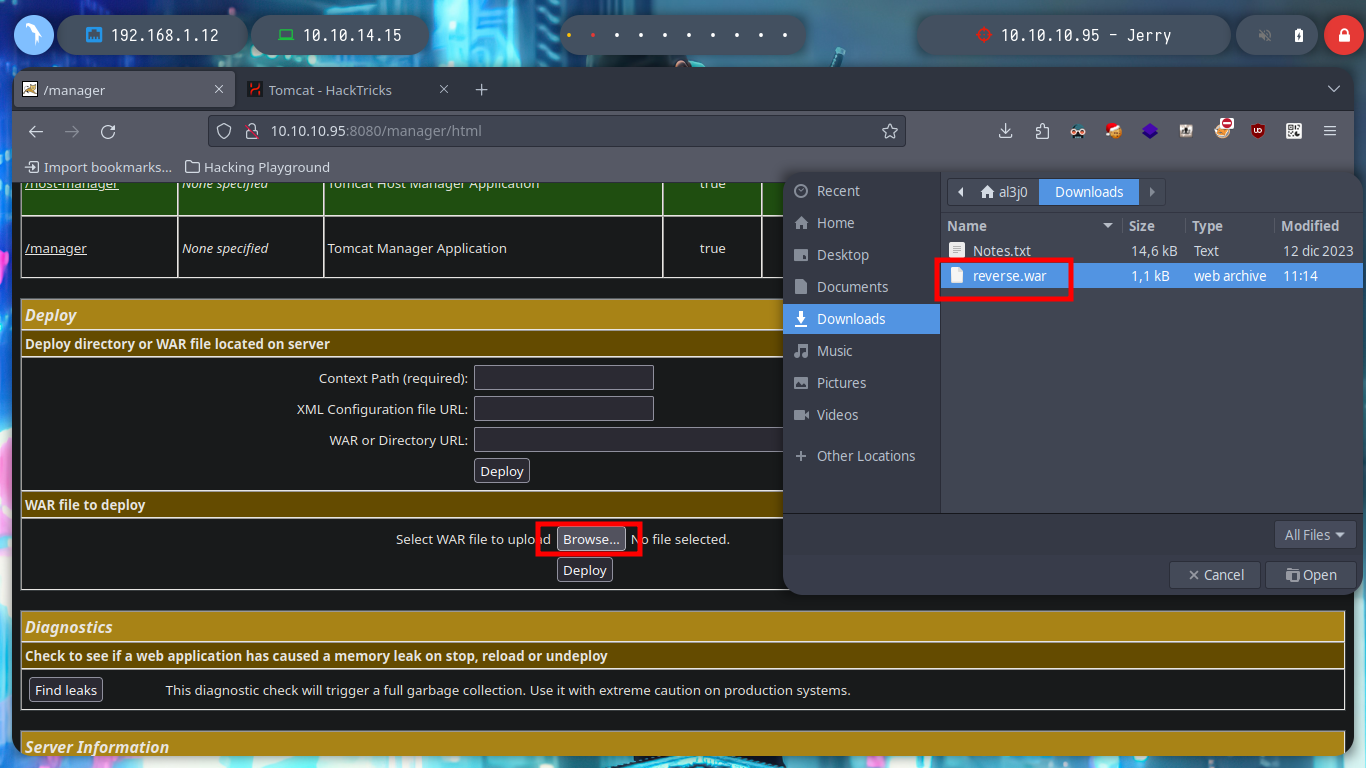Select Pictures in the file dialog sidebar
Screen dimensions: 1366x768
click(862, 383)
